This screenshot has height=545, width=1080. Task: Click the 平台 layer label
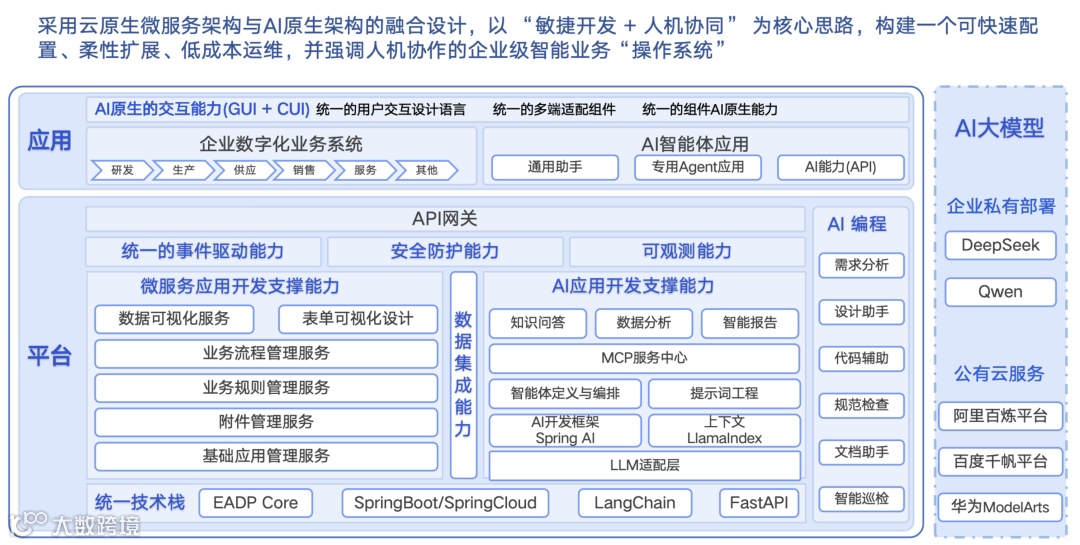point(49,356)
